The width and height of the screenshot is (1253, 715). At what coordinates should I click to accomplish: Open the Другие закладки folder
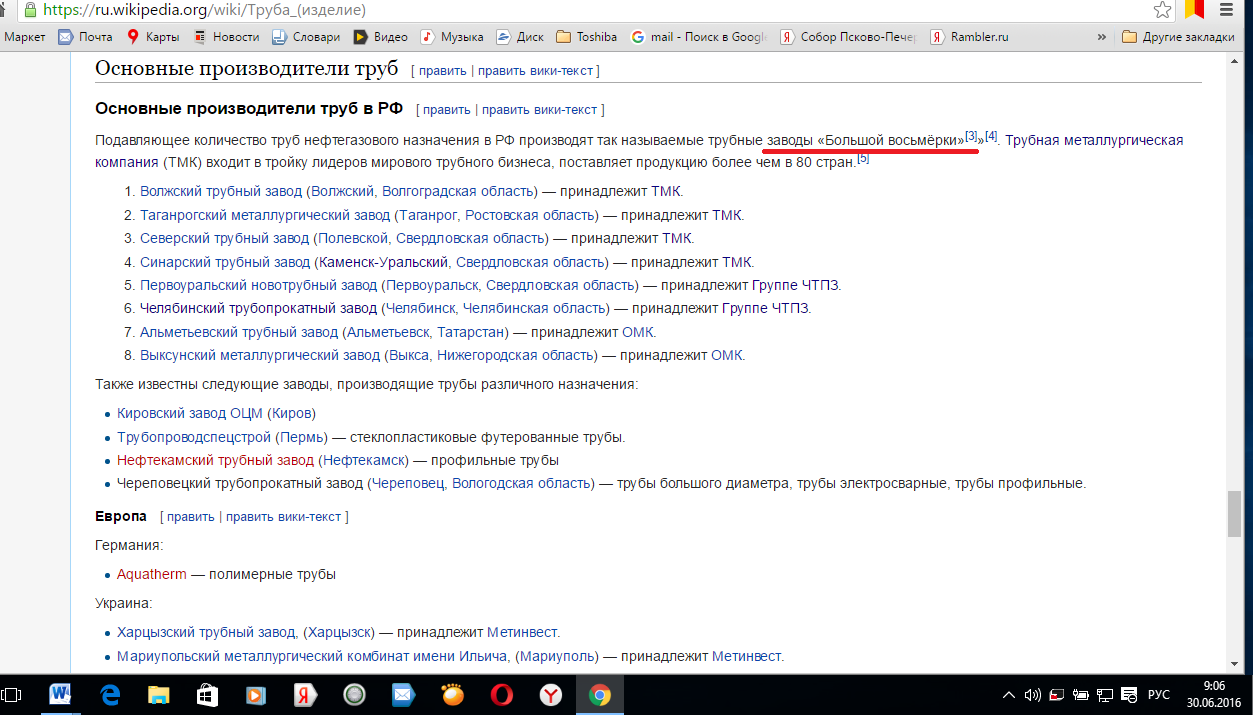click(1179, 37)
